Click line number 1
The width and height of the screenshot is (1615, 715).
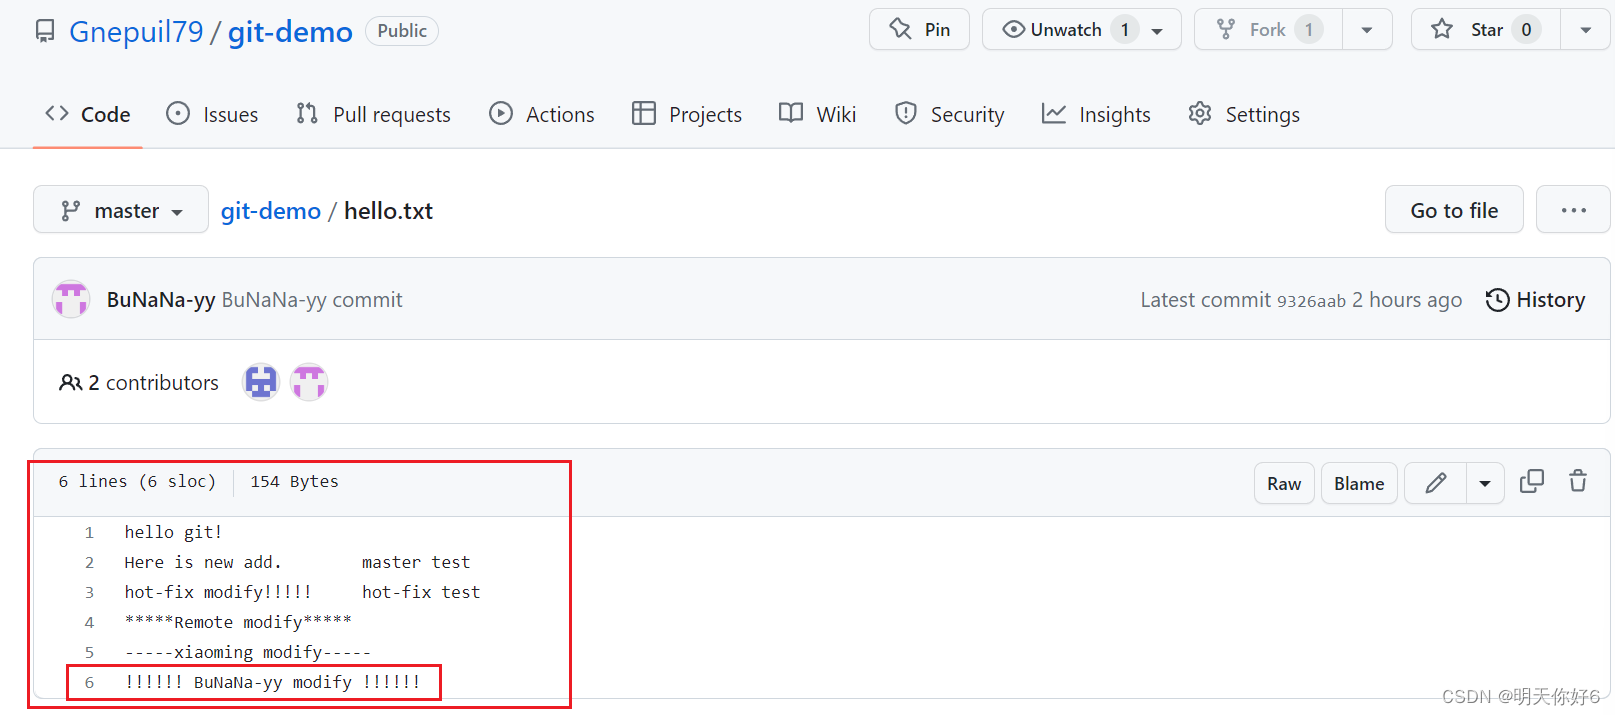tap(89, 533)
